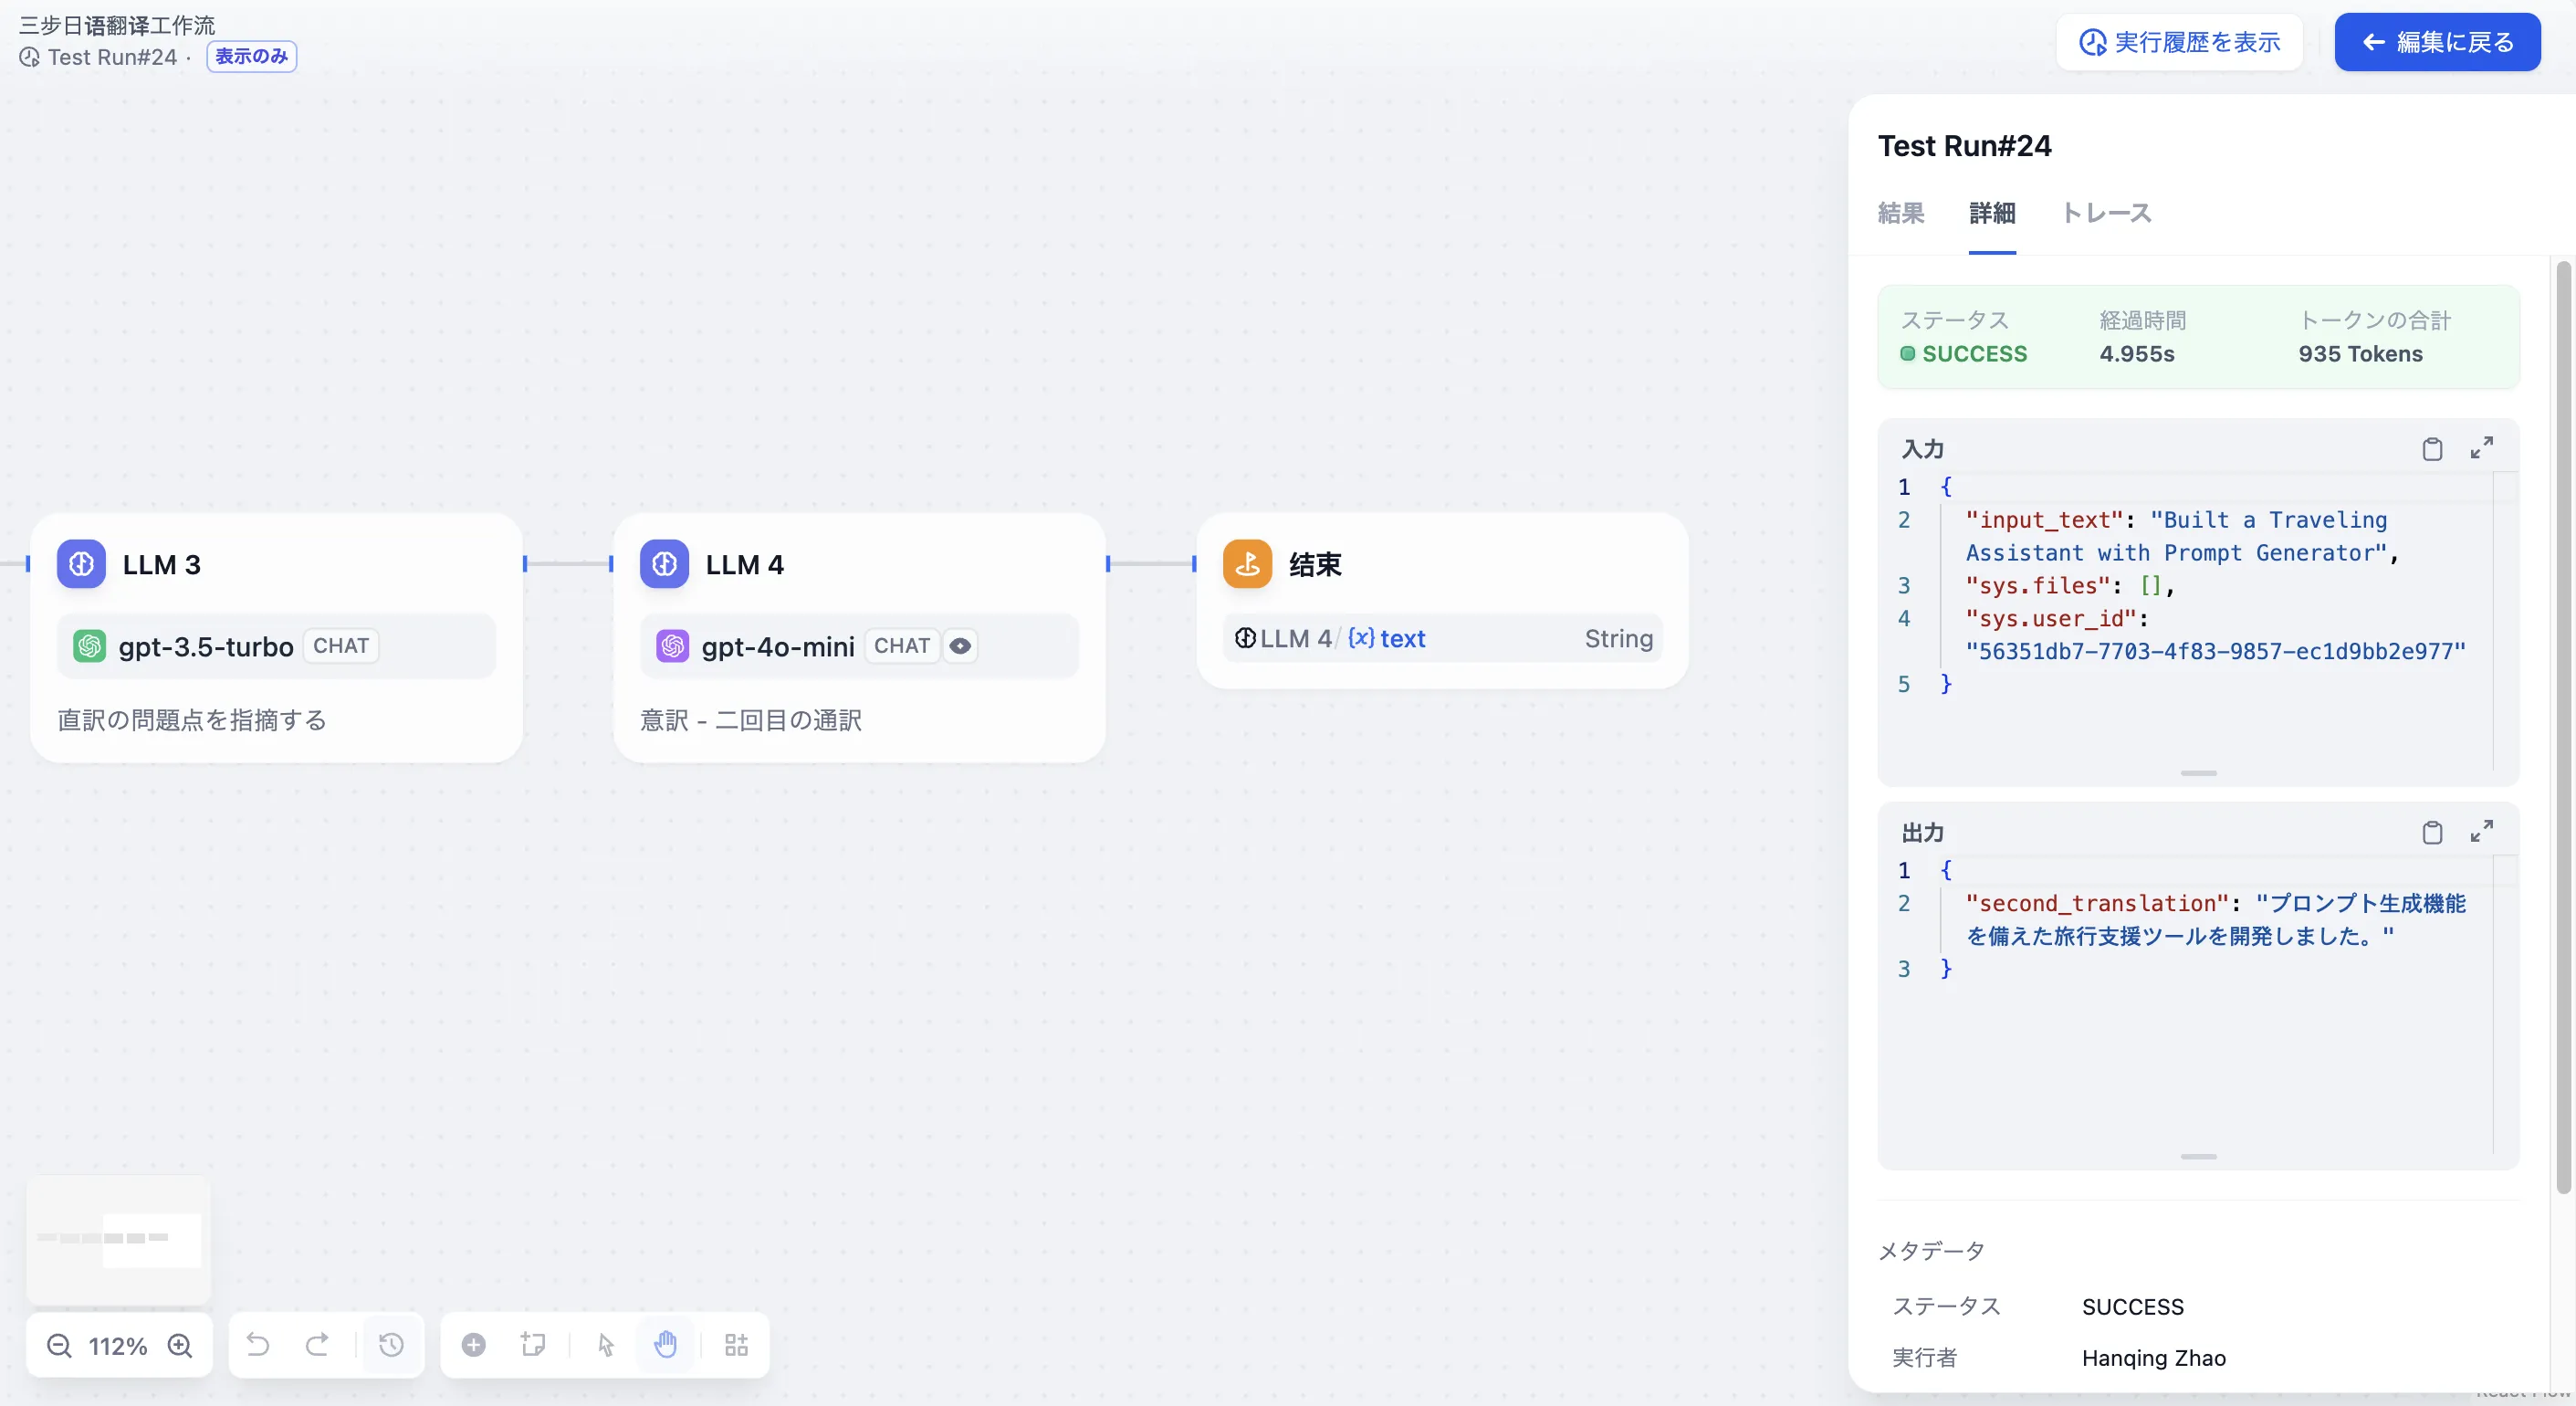Click the undo arrow icon

point(258,1345)
